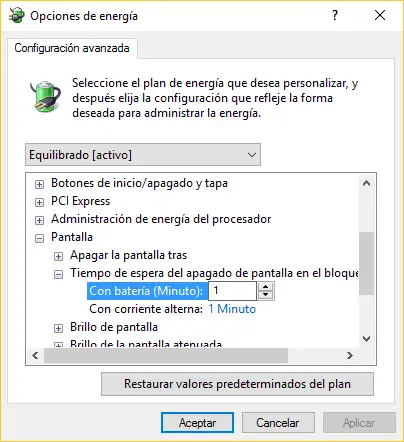Collapse Tiempo de espera del apagado node
Viewport: 404px width, 442px height.
point(58,274)
